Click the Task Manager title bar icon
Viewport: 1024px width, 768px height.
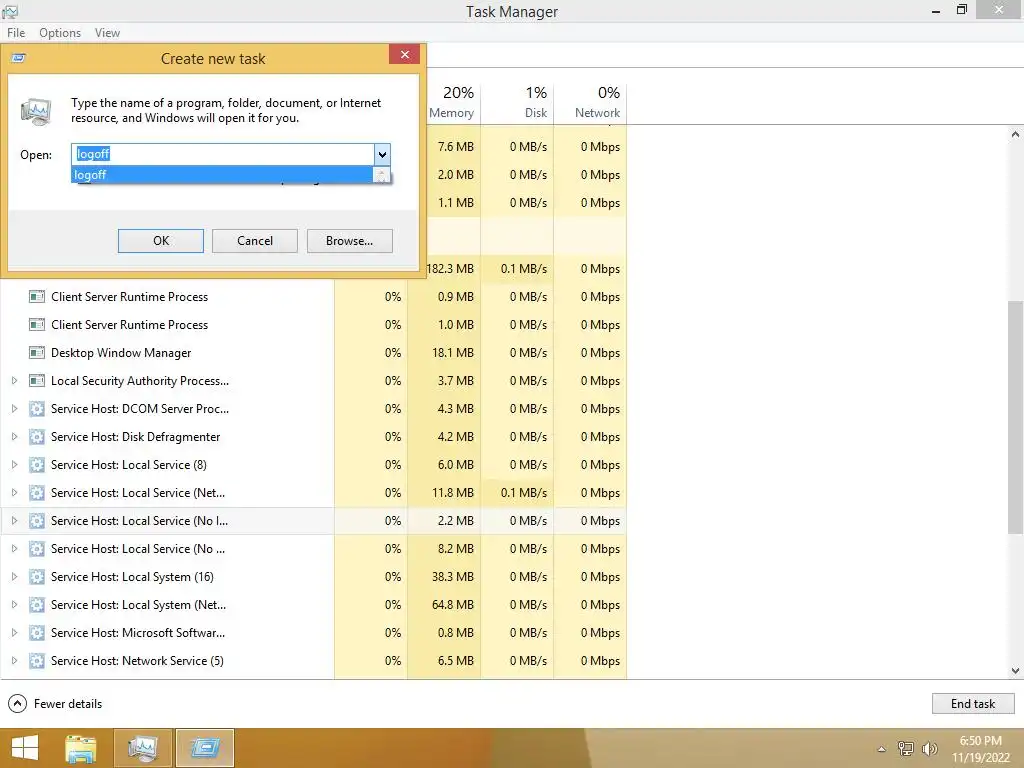10,11
